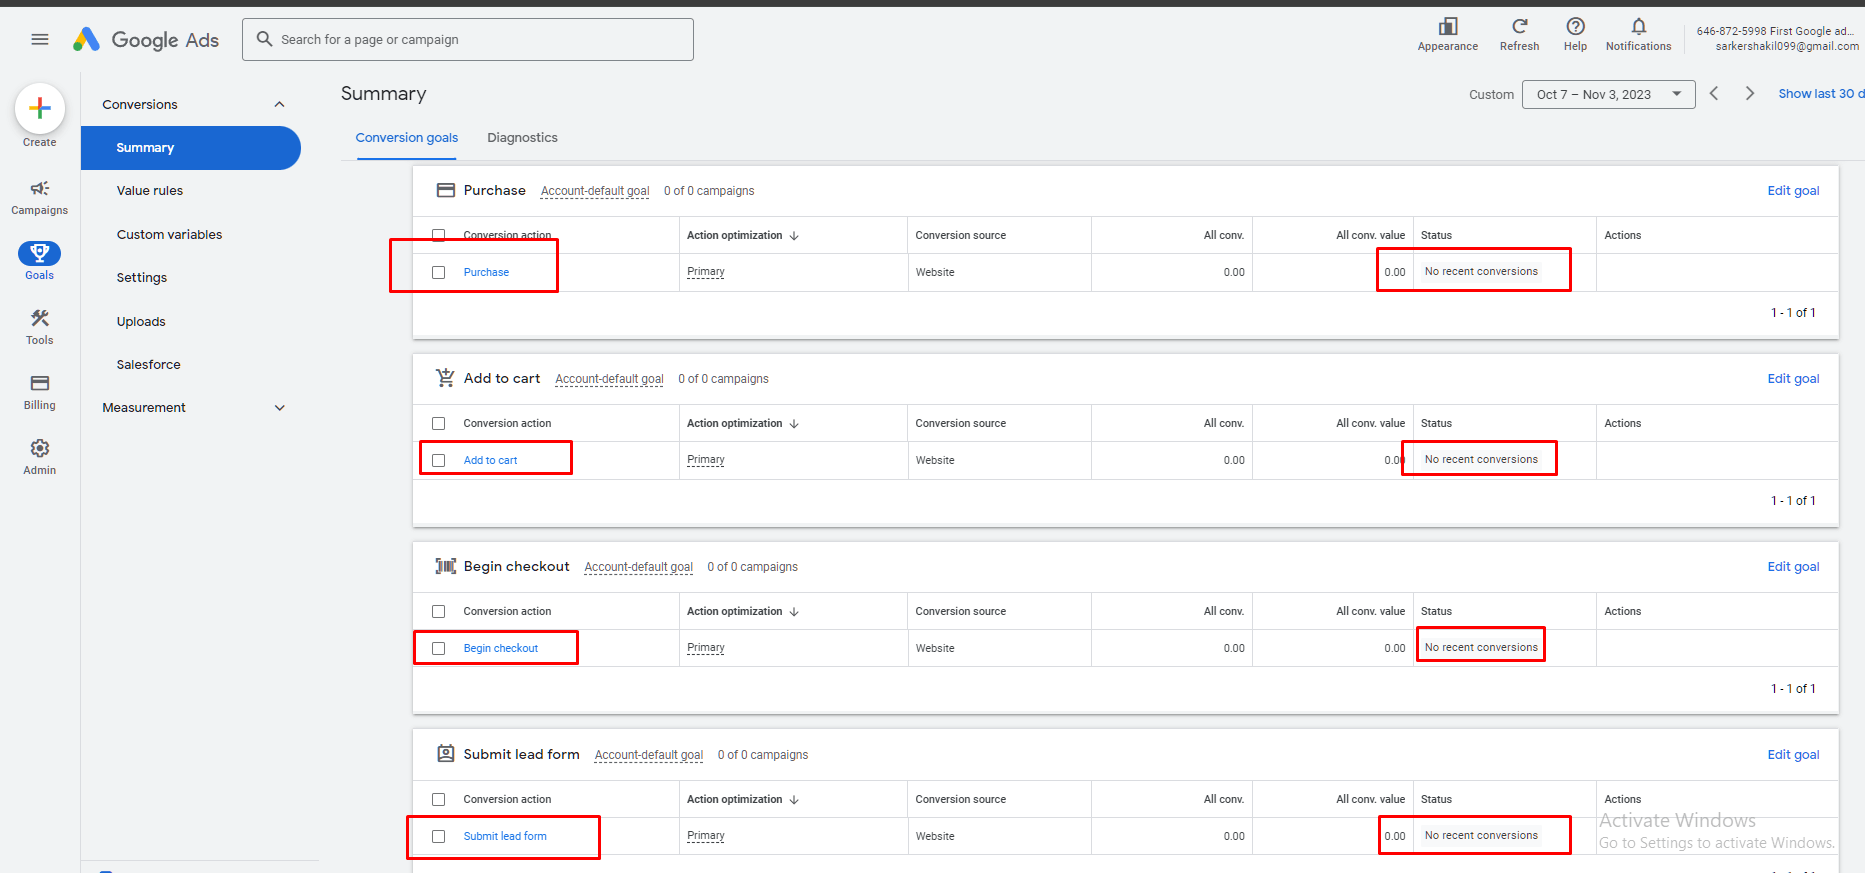Click Edit goal for Purchase
The image size is (1865, 873).
point(1793,191)
